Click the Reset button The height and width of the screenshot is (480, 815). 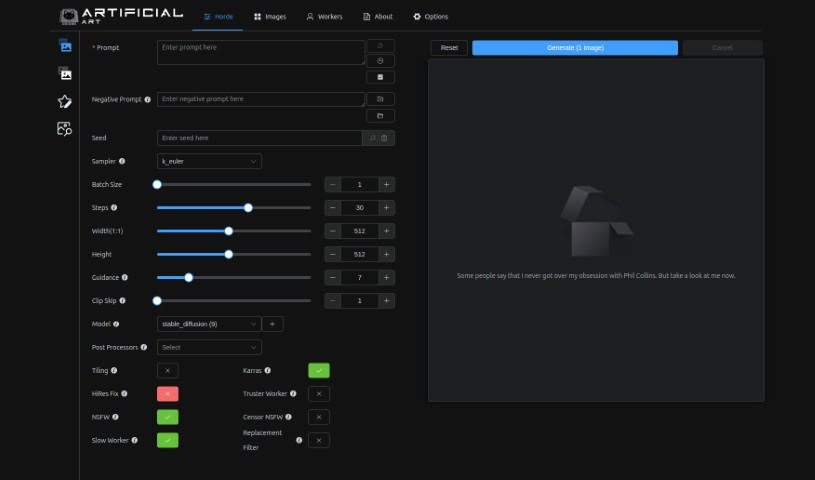coord(449,48)
